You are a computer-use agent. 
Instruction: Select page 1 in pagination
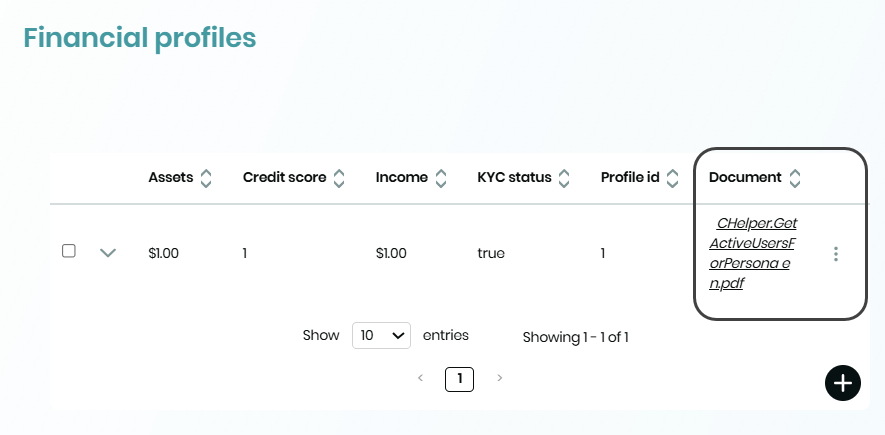(459, 378)
